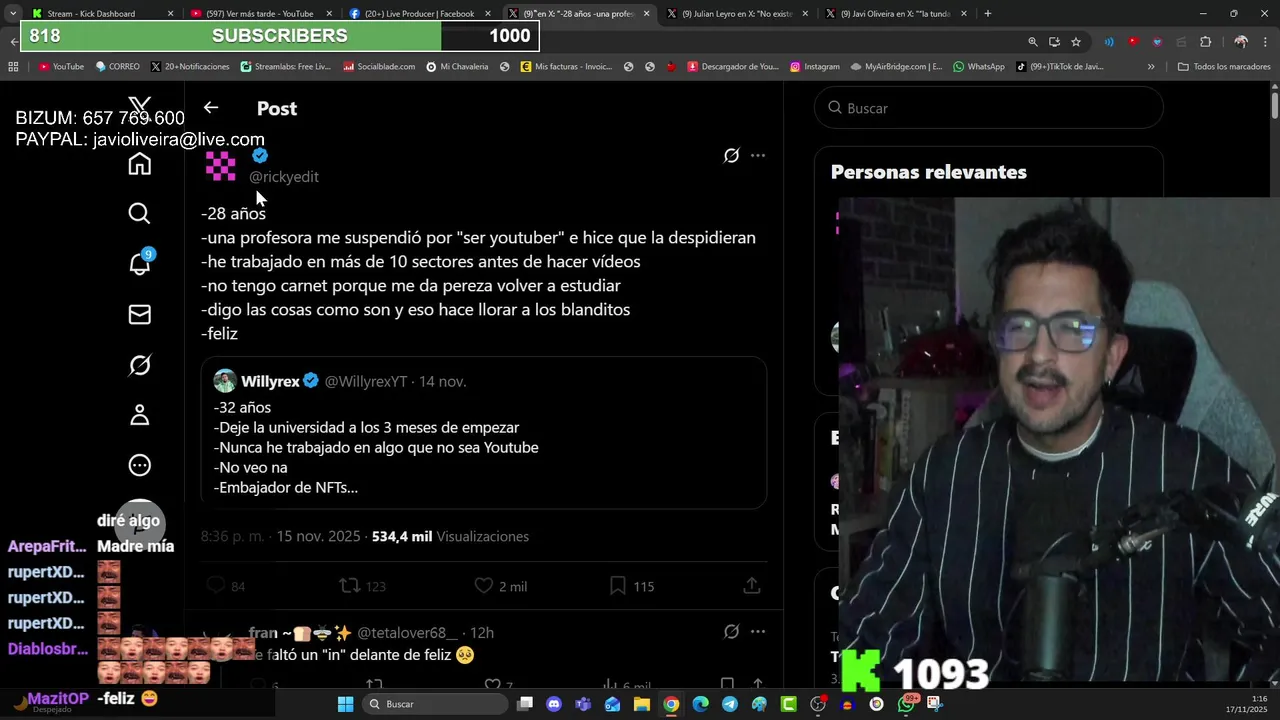
Task: Open the tab search dropdown arrow
Action: [12, 14]
